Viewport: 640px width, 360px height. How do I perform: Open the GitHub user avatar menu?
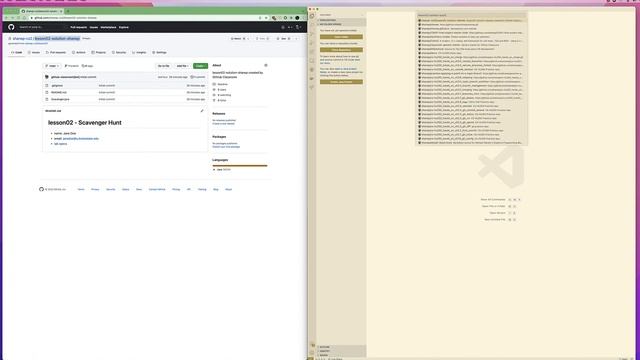pos(298,27)
